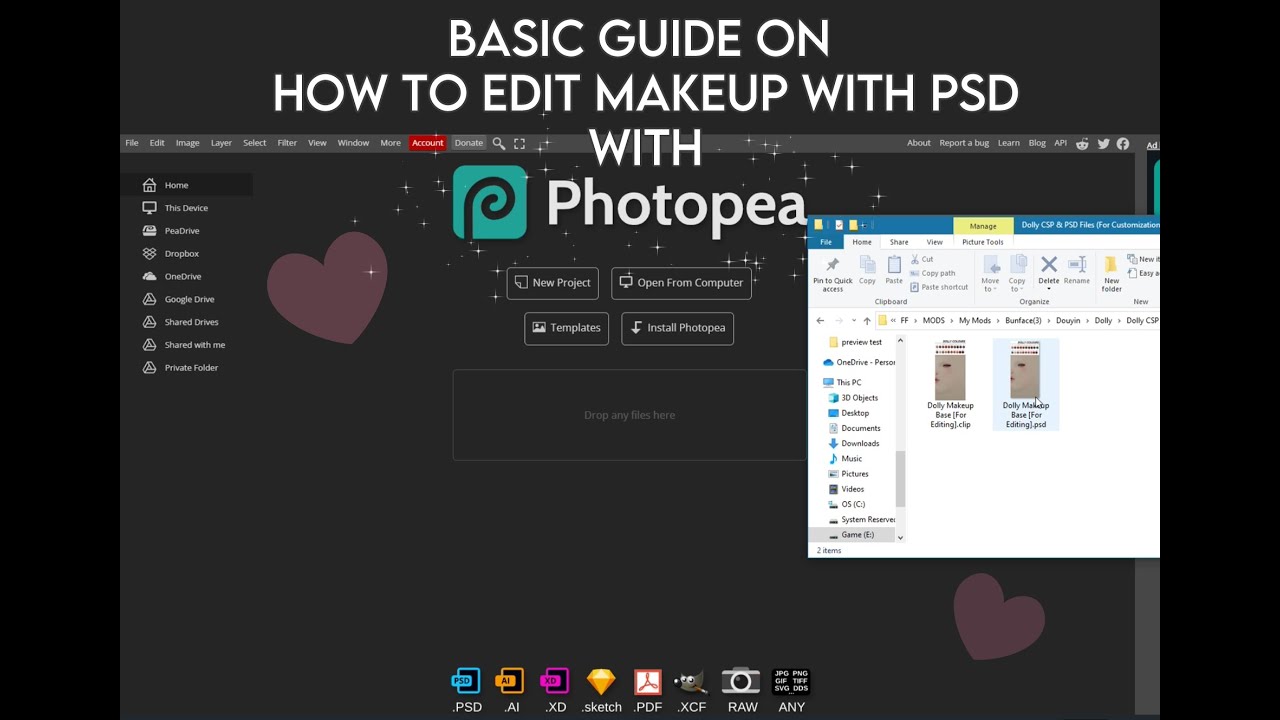1280x720 pixels.
Task: Go up one folder level in Explorer
Action: point(867,321)
